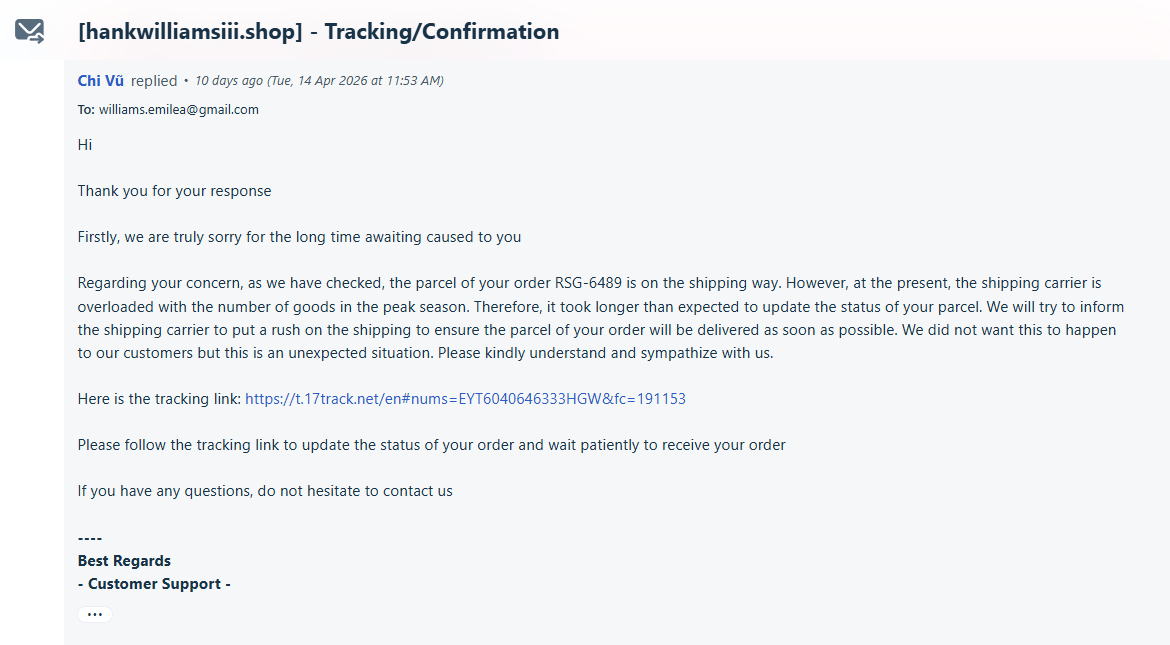Viewport: 1170px width, 645px height.
Task: Click the "To:" field label
Action: click(x=86, y=109)
